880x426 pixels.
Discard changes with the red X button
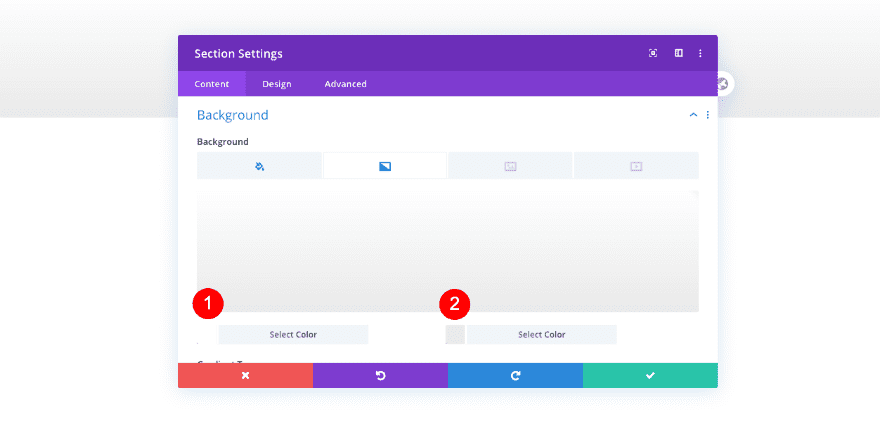pos(245,375)
